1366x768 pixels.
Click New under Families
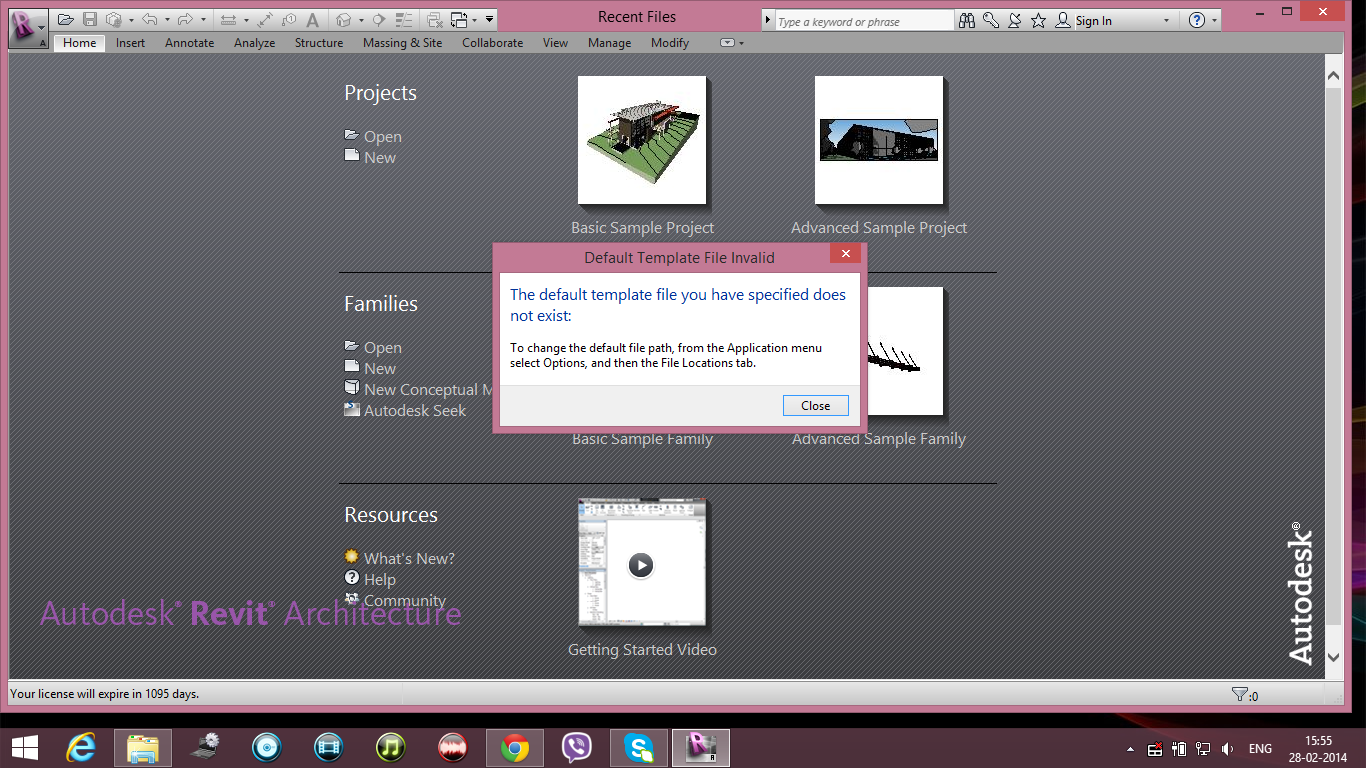[x=380, y=369]
